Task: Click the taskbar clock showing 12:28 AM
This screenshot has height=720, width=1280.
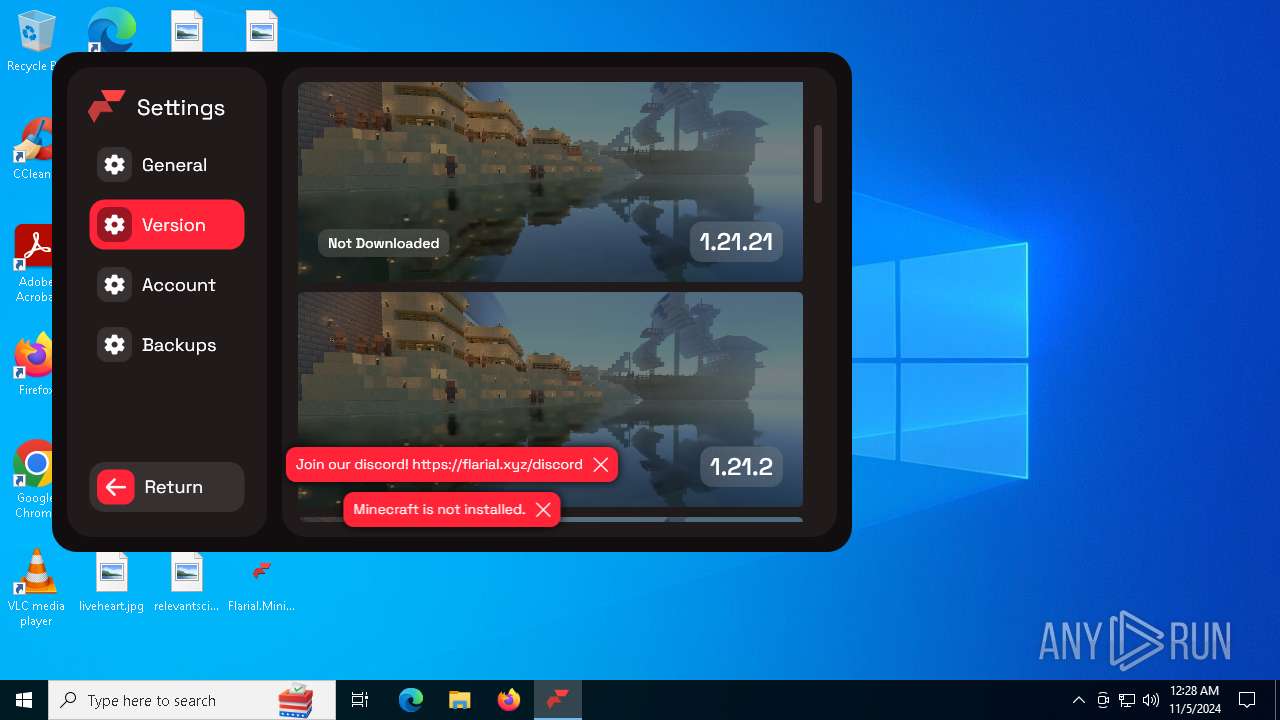Action: [1195, 700]
